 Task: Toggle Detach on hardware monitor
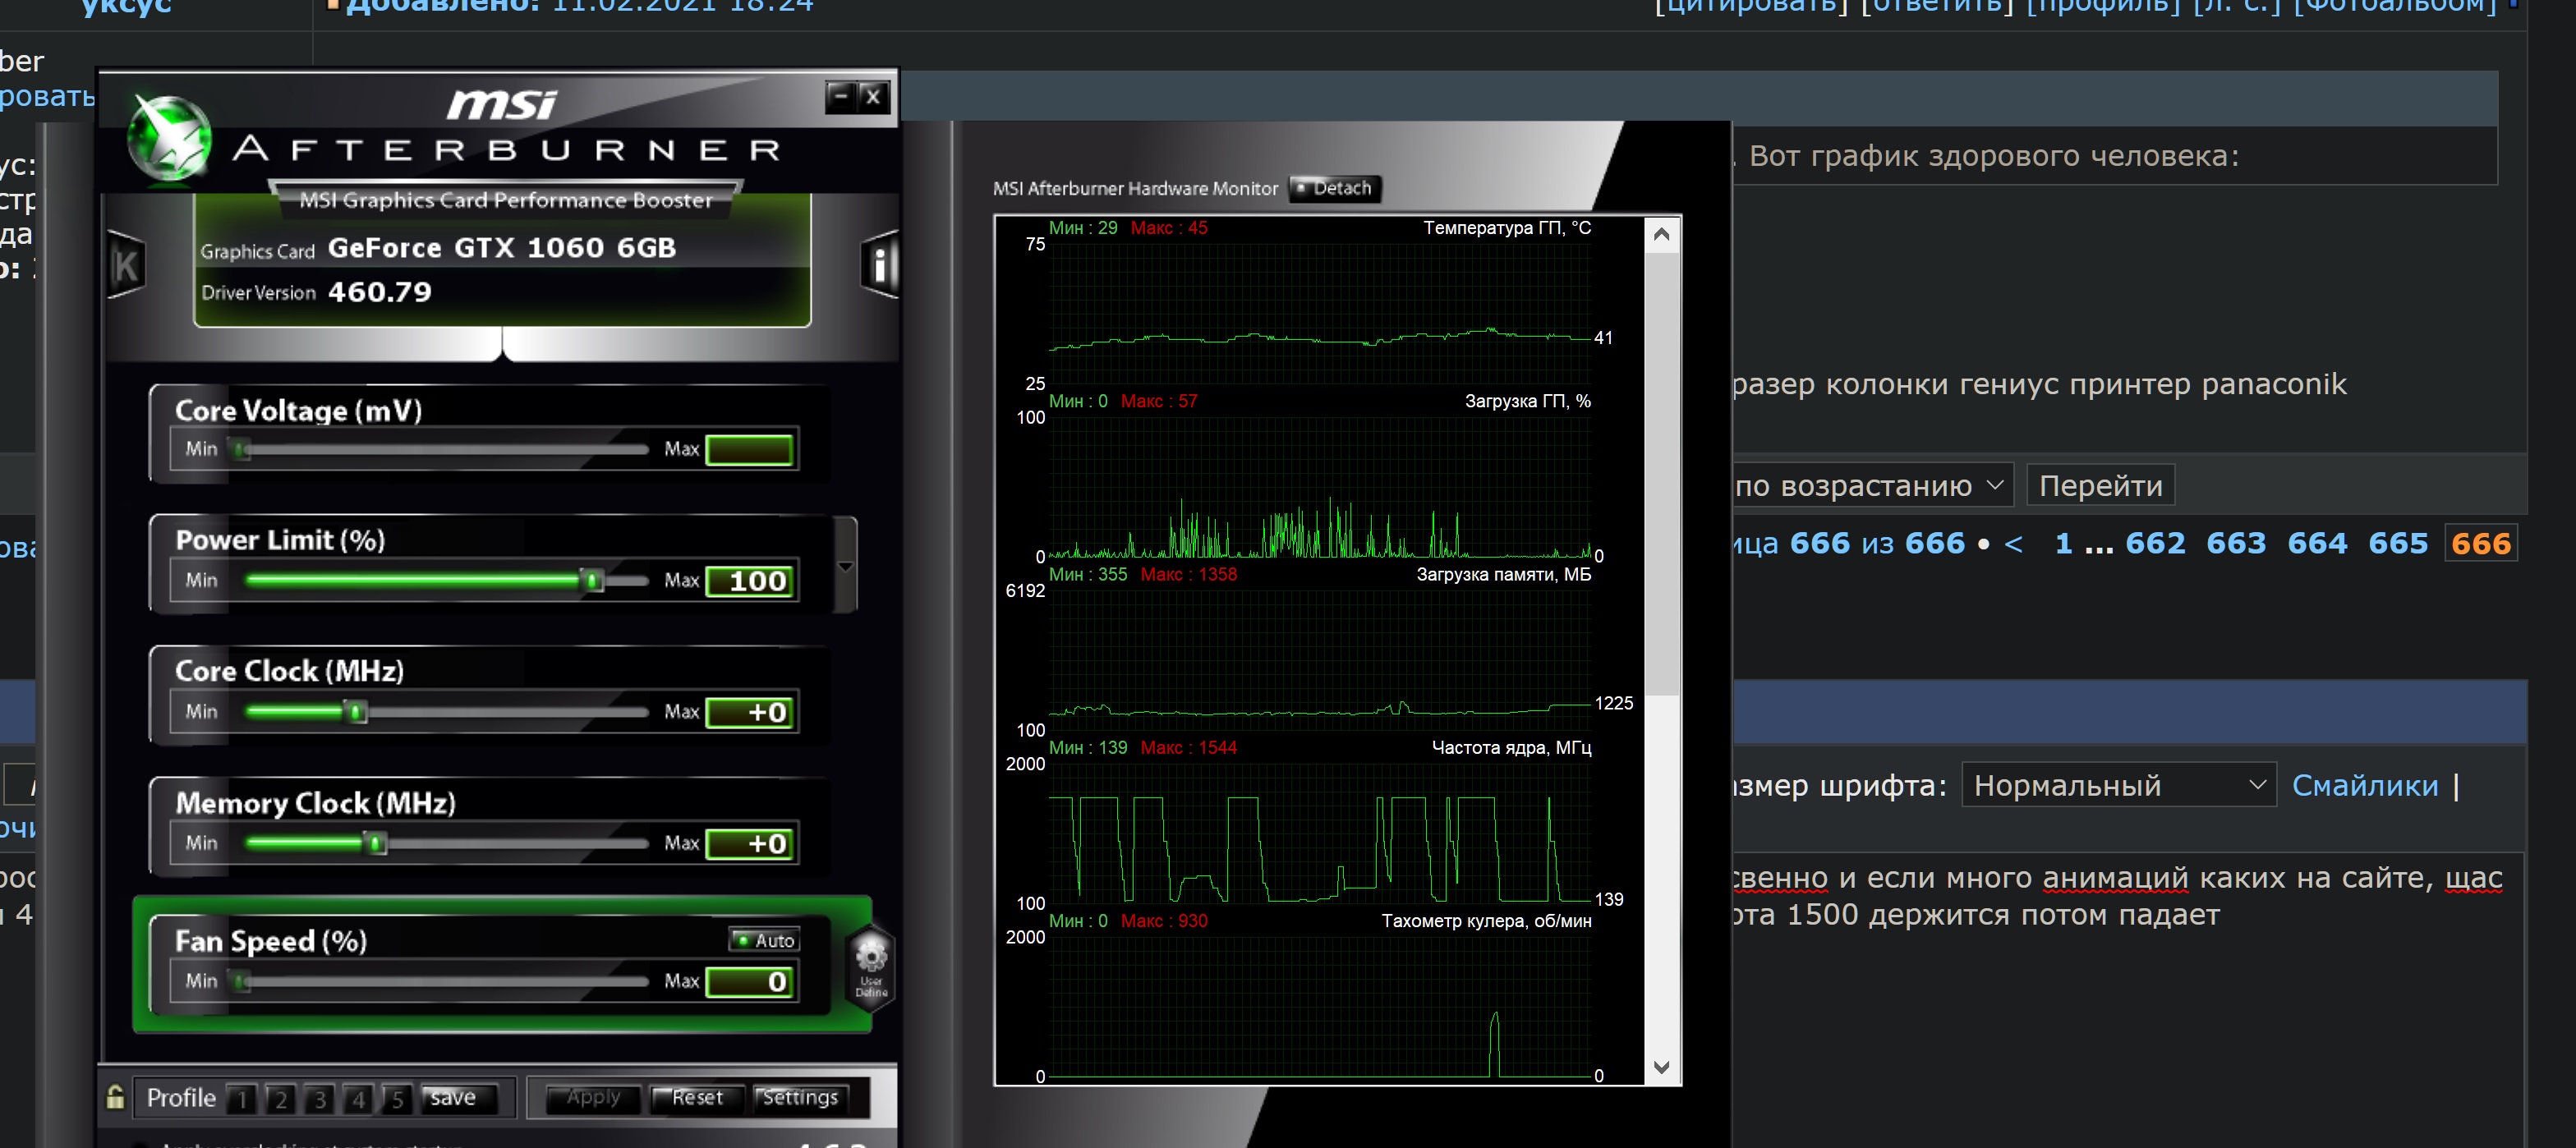point(1333,188)
